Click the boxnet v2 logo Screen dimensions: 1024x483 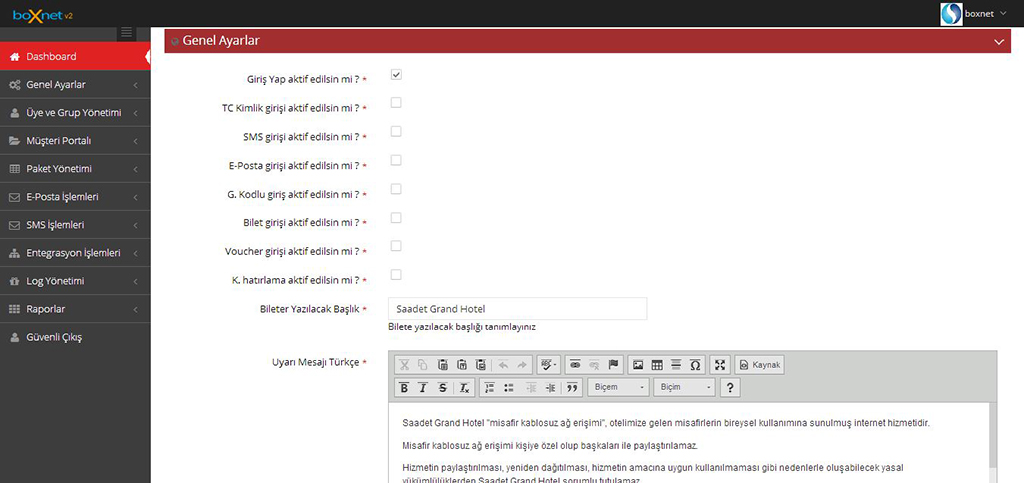click(43, 14)
